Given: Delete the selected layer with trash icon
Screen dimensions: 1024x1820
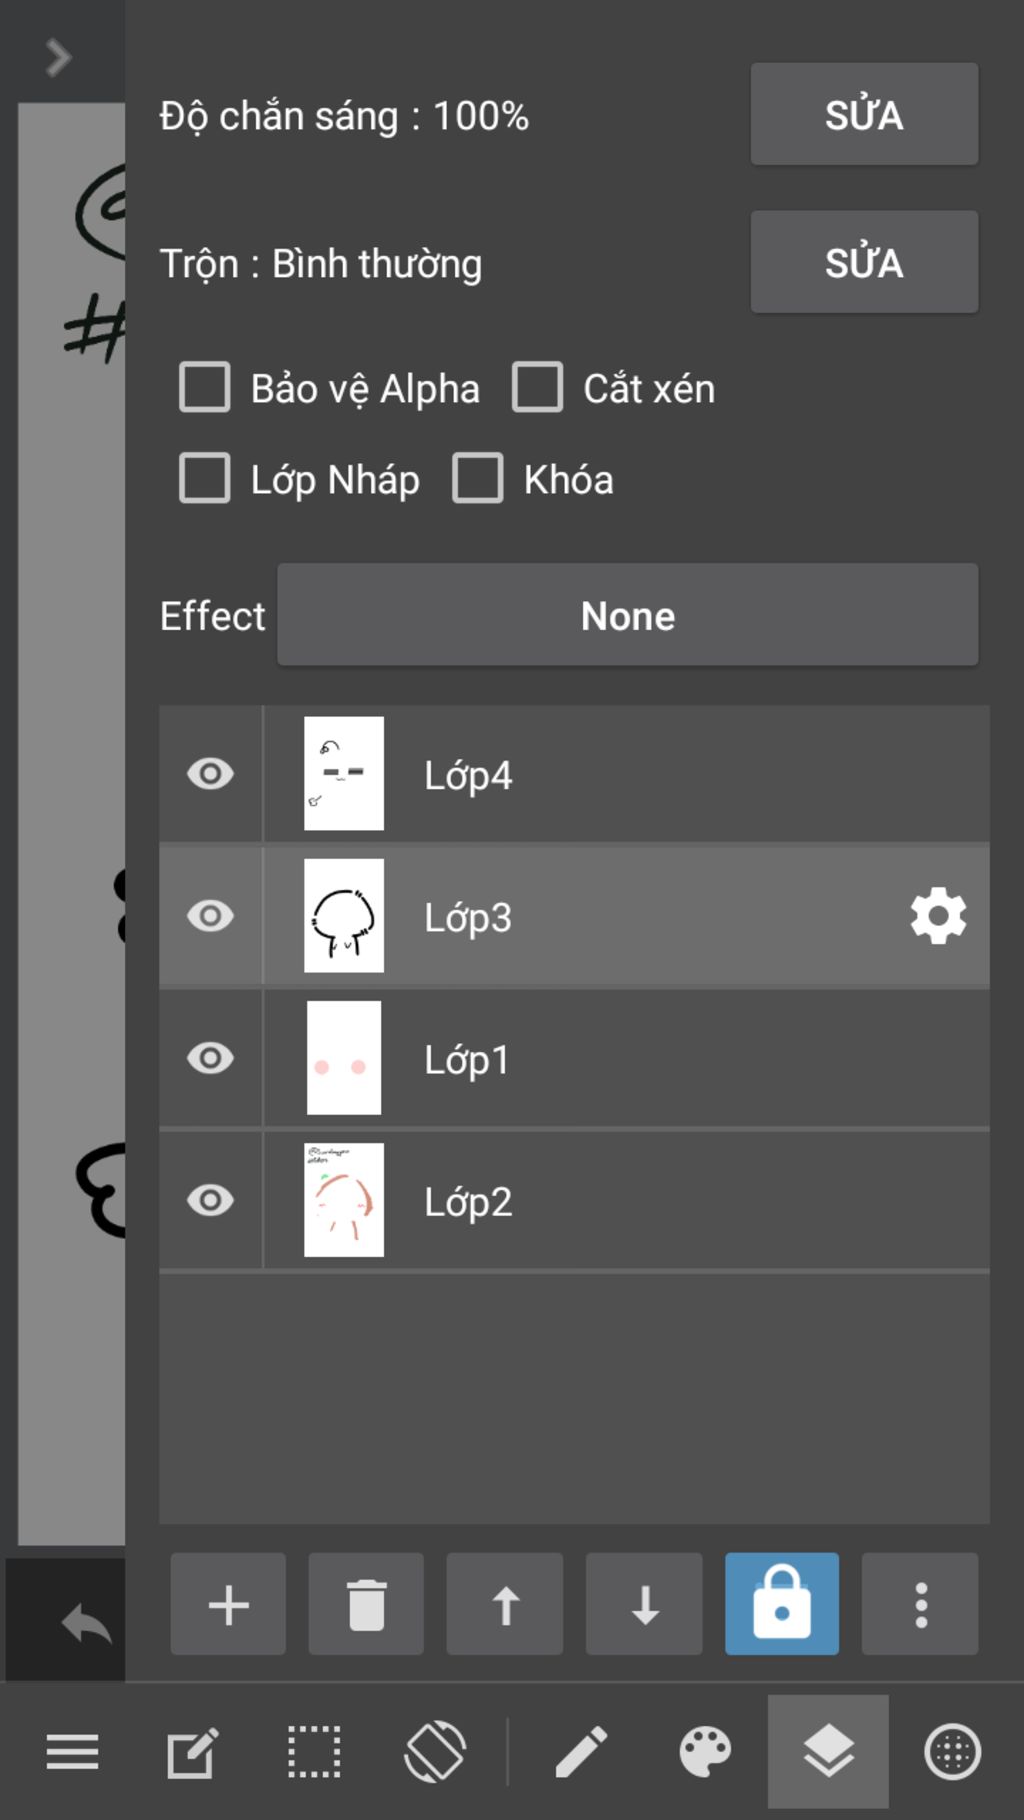Looking at the screenshot, I should (366, 1604).
